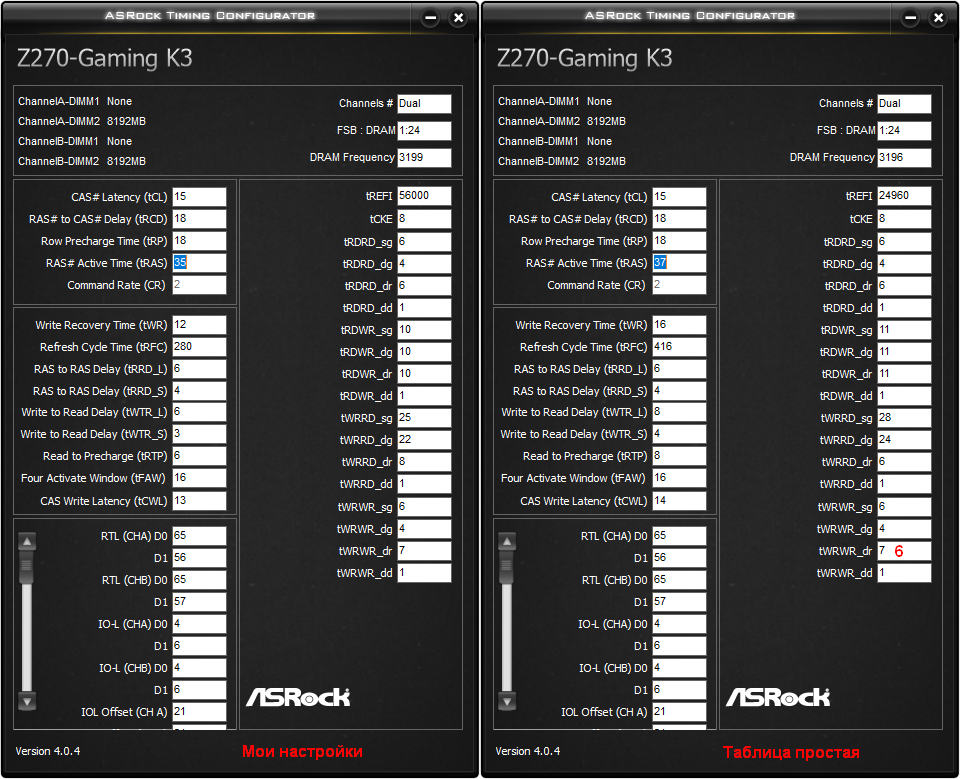The height and width of the screenshot is (780, 960).
Task: Click scroll down arrow in left window
Action: [27, 700]
